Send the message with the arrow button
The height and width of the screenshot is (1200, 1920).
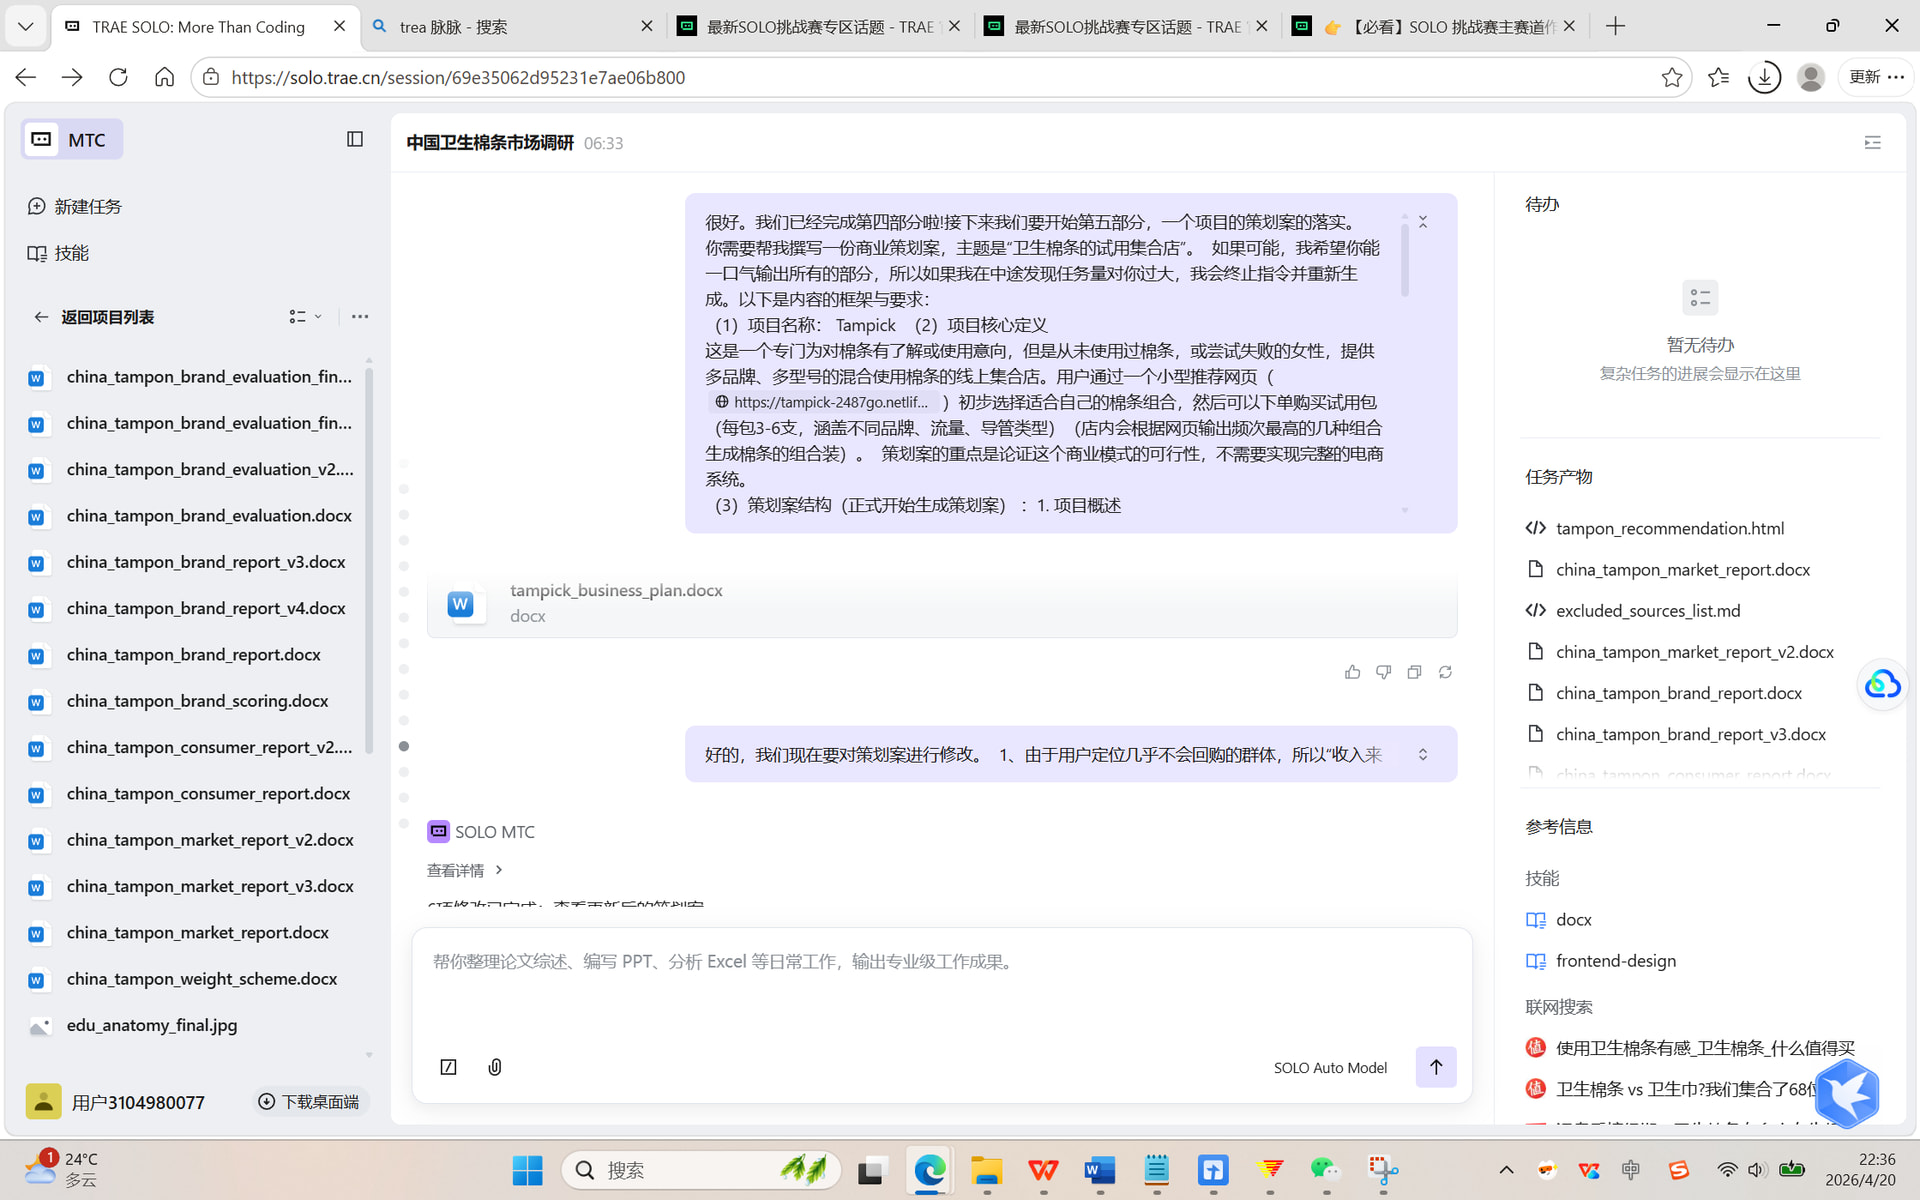[1435, 1067]
